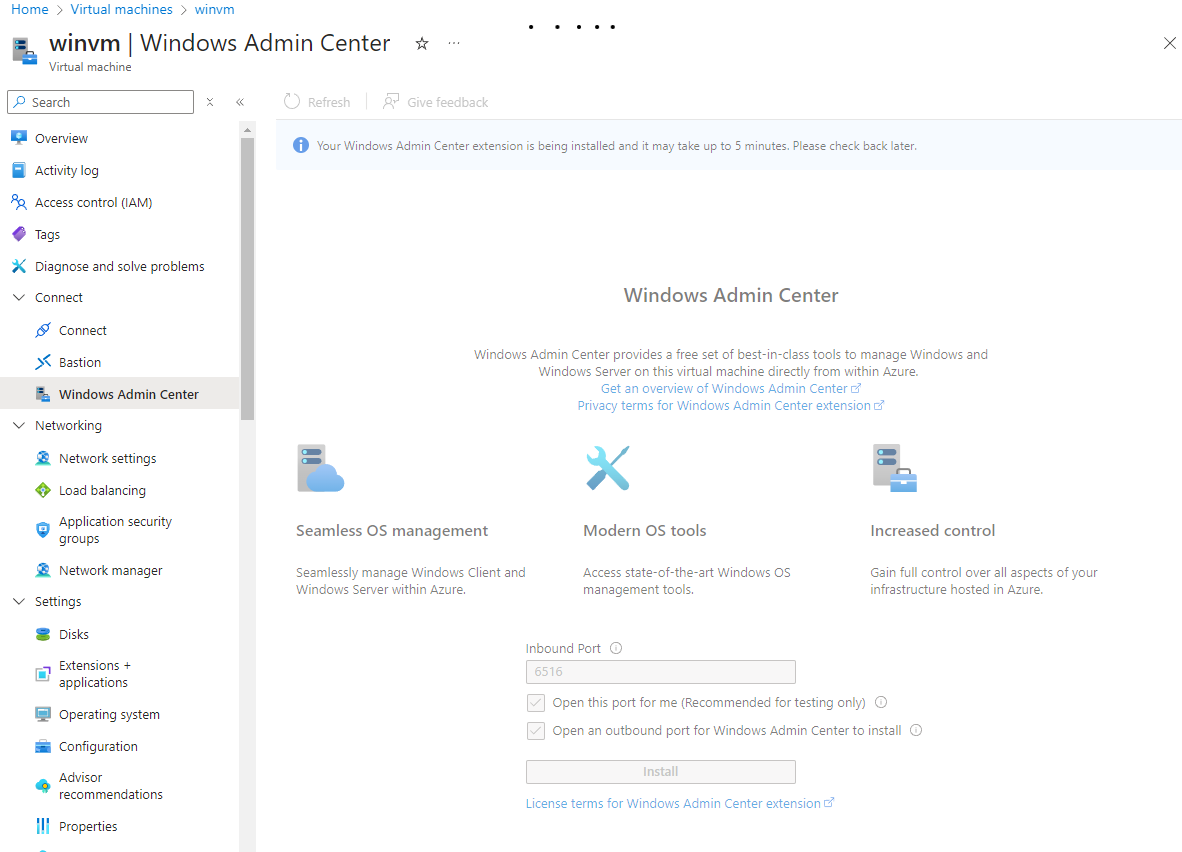Image resolution: width=1182 pixels, height=852 pixels.
Task: Close the blade with the top-right X
Action: (1169, 43)
